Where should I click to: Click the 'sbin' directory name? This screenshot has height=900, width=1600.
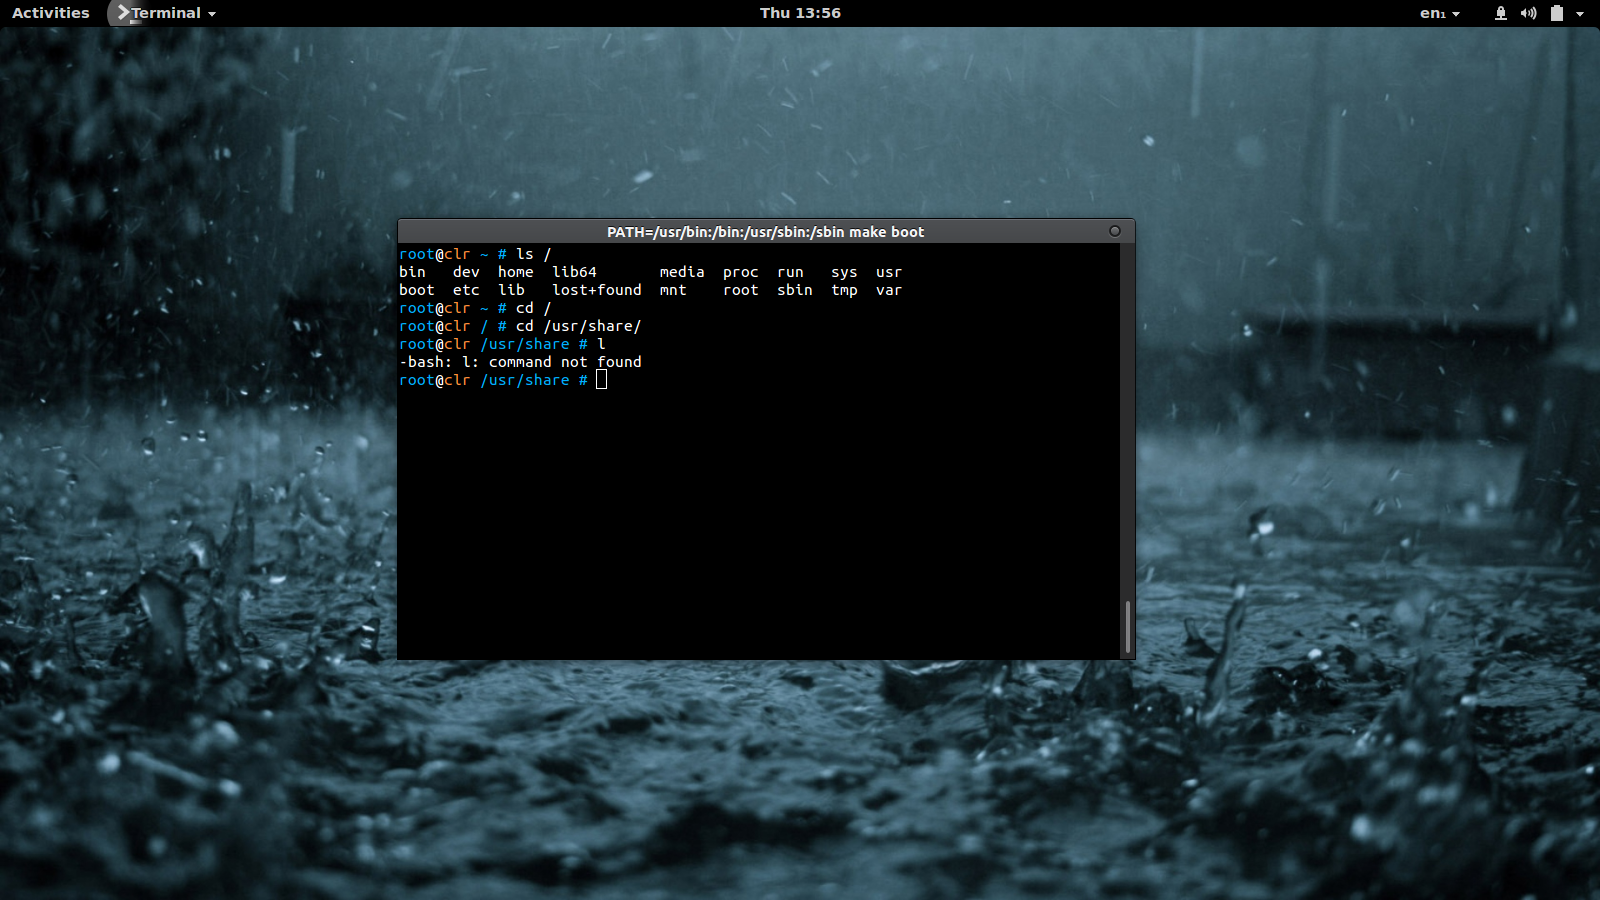tap(795, 290)
